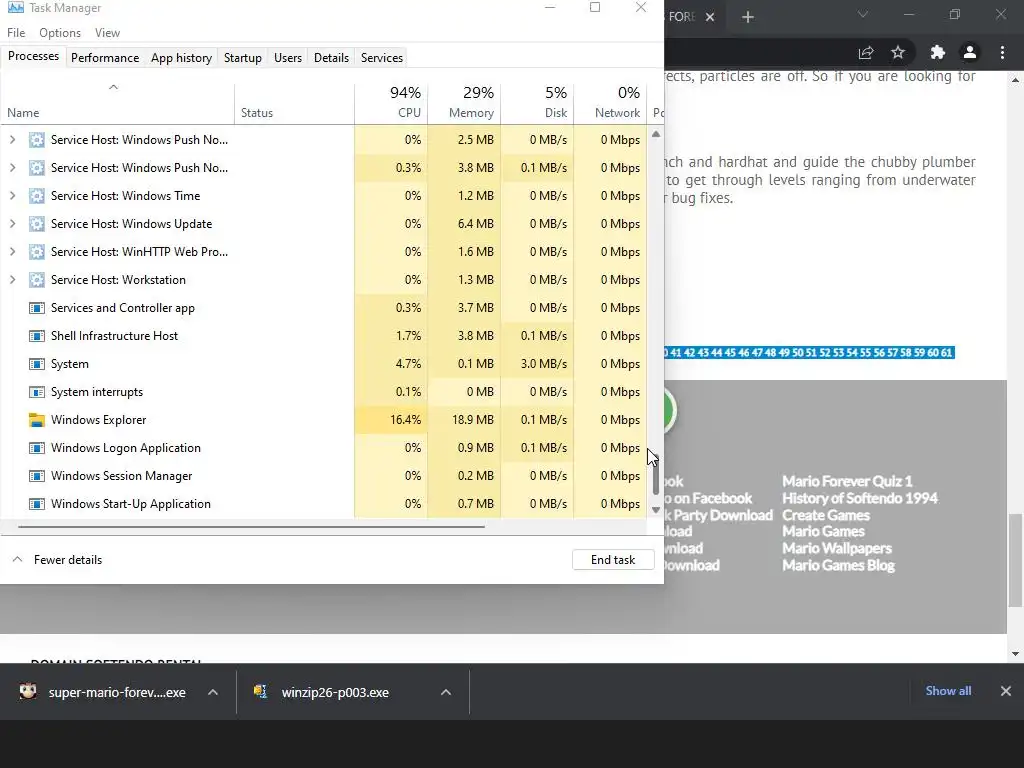Expand the Service Host: Windows Time row
This screenshot has width=1024, height=768.
pos(12,196)
